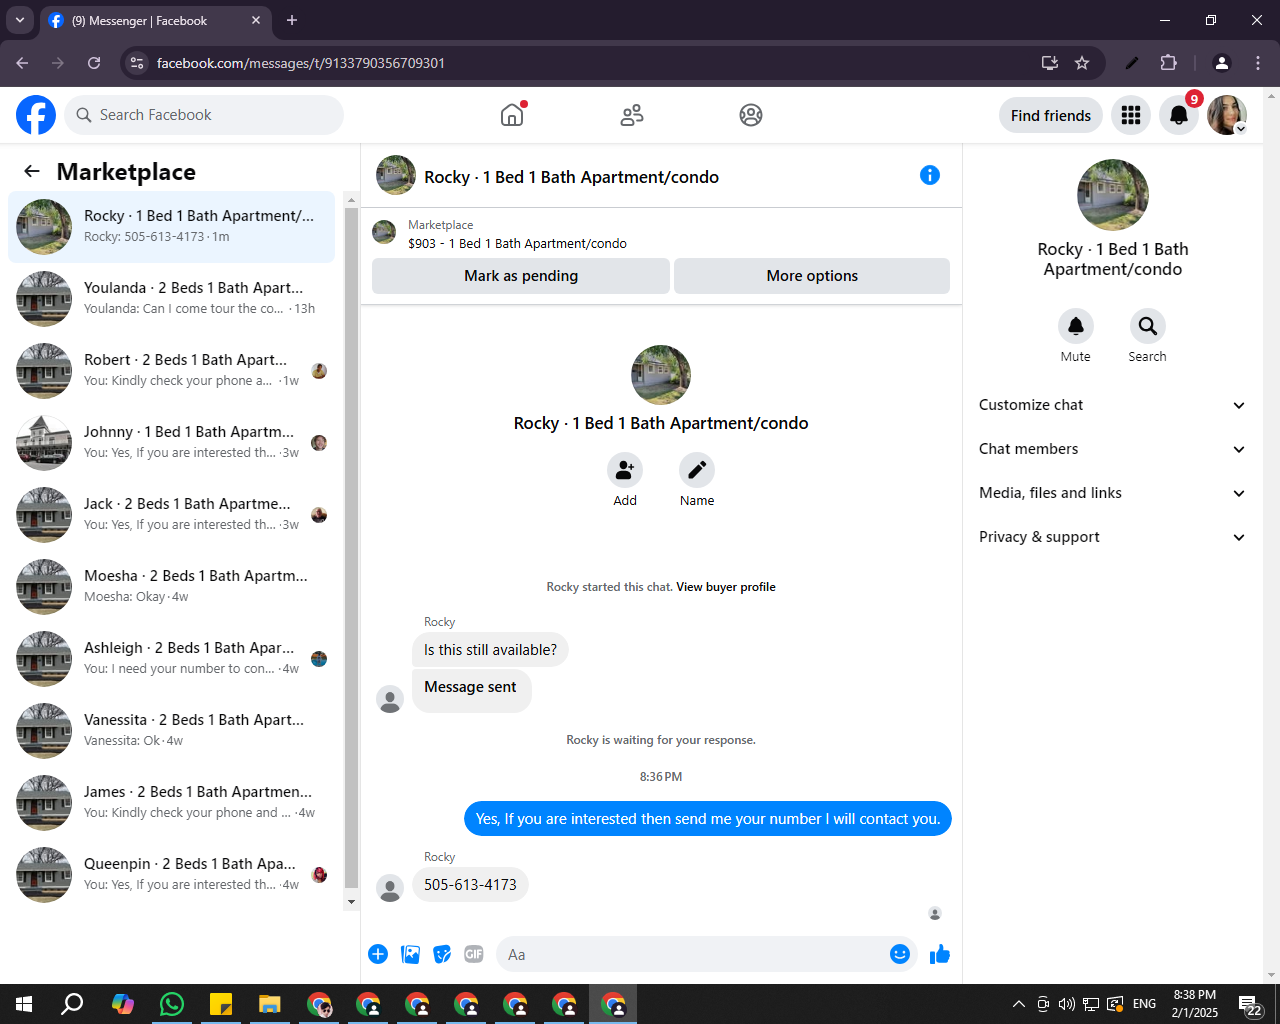This screenshot has width=1280, height=1024.
Task: Open the taskbar clock showing 8:38 PM
Action: click(1195, 1004)
